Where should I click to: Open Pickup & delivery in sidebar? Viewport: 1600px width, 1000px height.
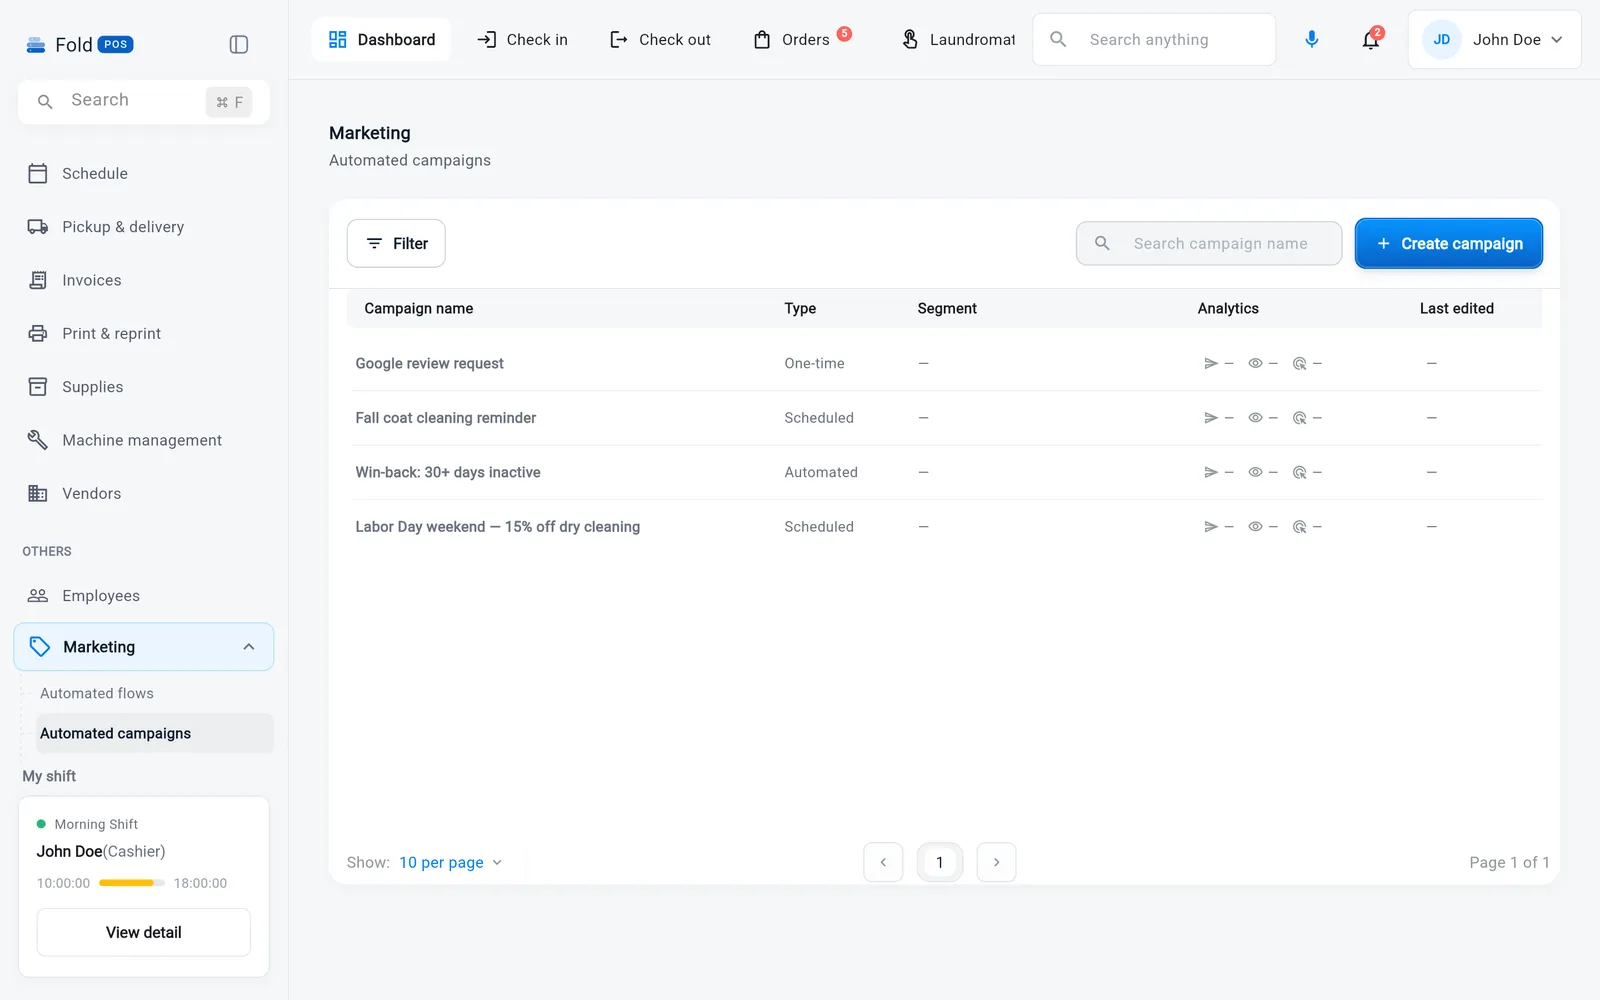144,227
